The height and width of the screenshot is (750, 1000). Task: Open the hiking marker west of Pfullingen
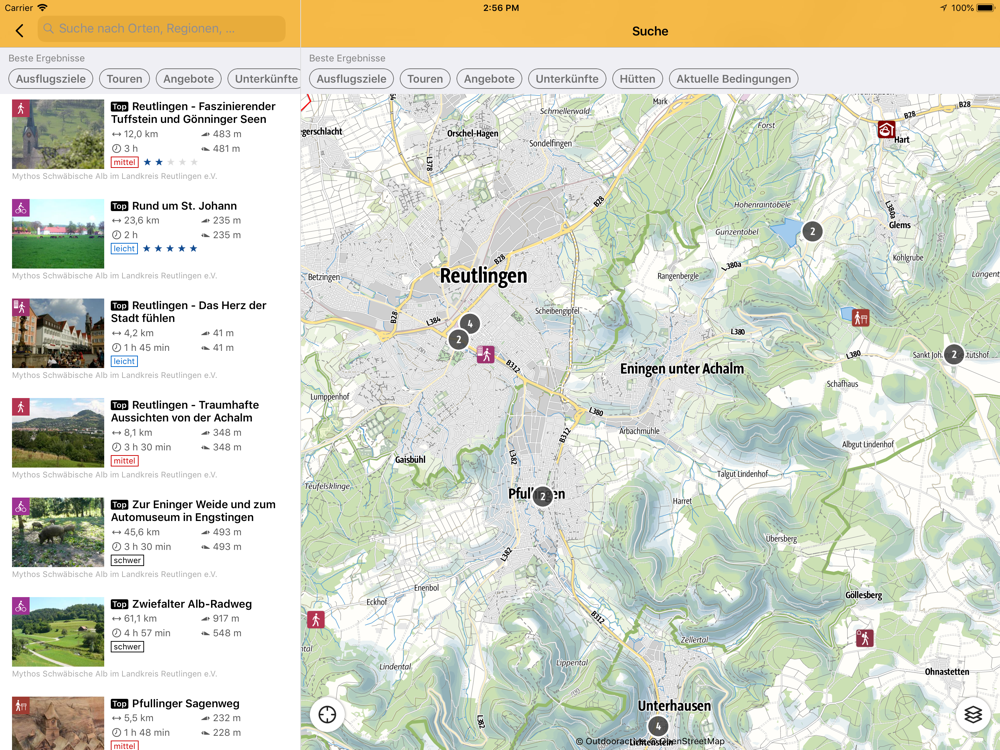point(316,619)
